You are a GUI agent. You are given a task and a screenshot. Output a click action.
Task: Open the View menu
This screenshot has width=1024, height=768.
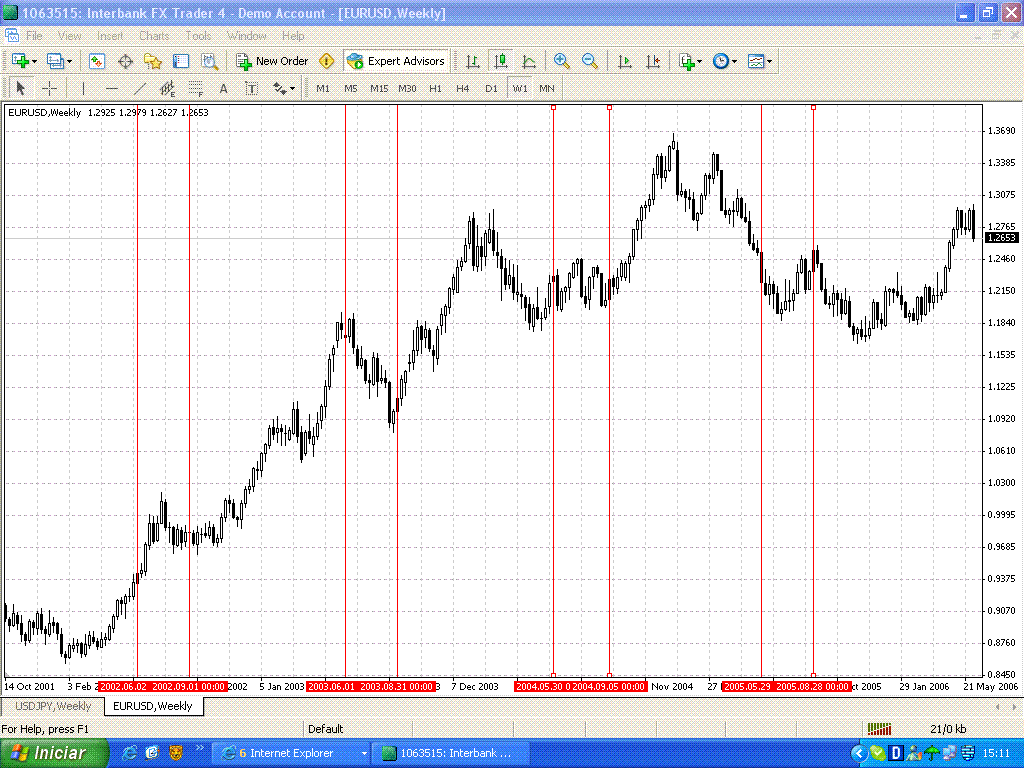click(x=69, y=36)
